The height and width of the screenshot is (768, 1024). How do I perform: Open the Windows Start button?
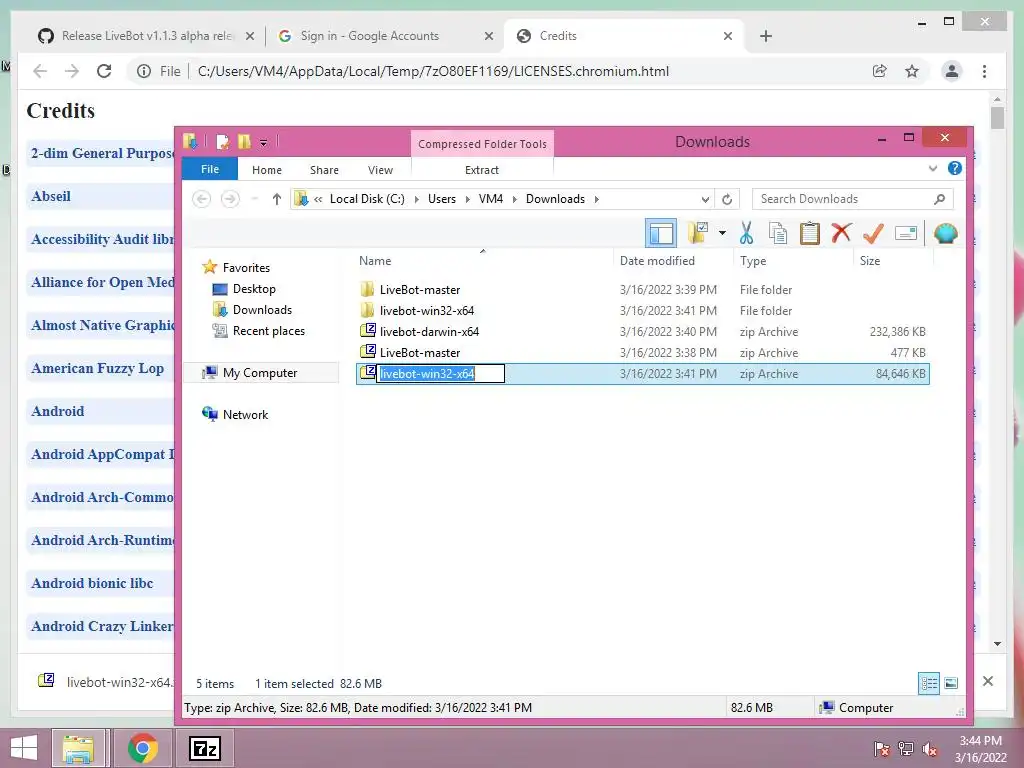pos(24,748)
